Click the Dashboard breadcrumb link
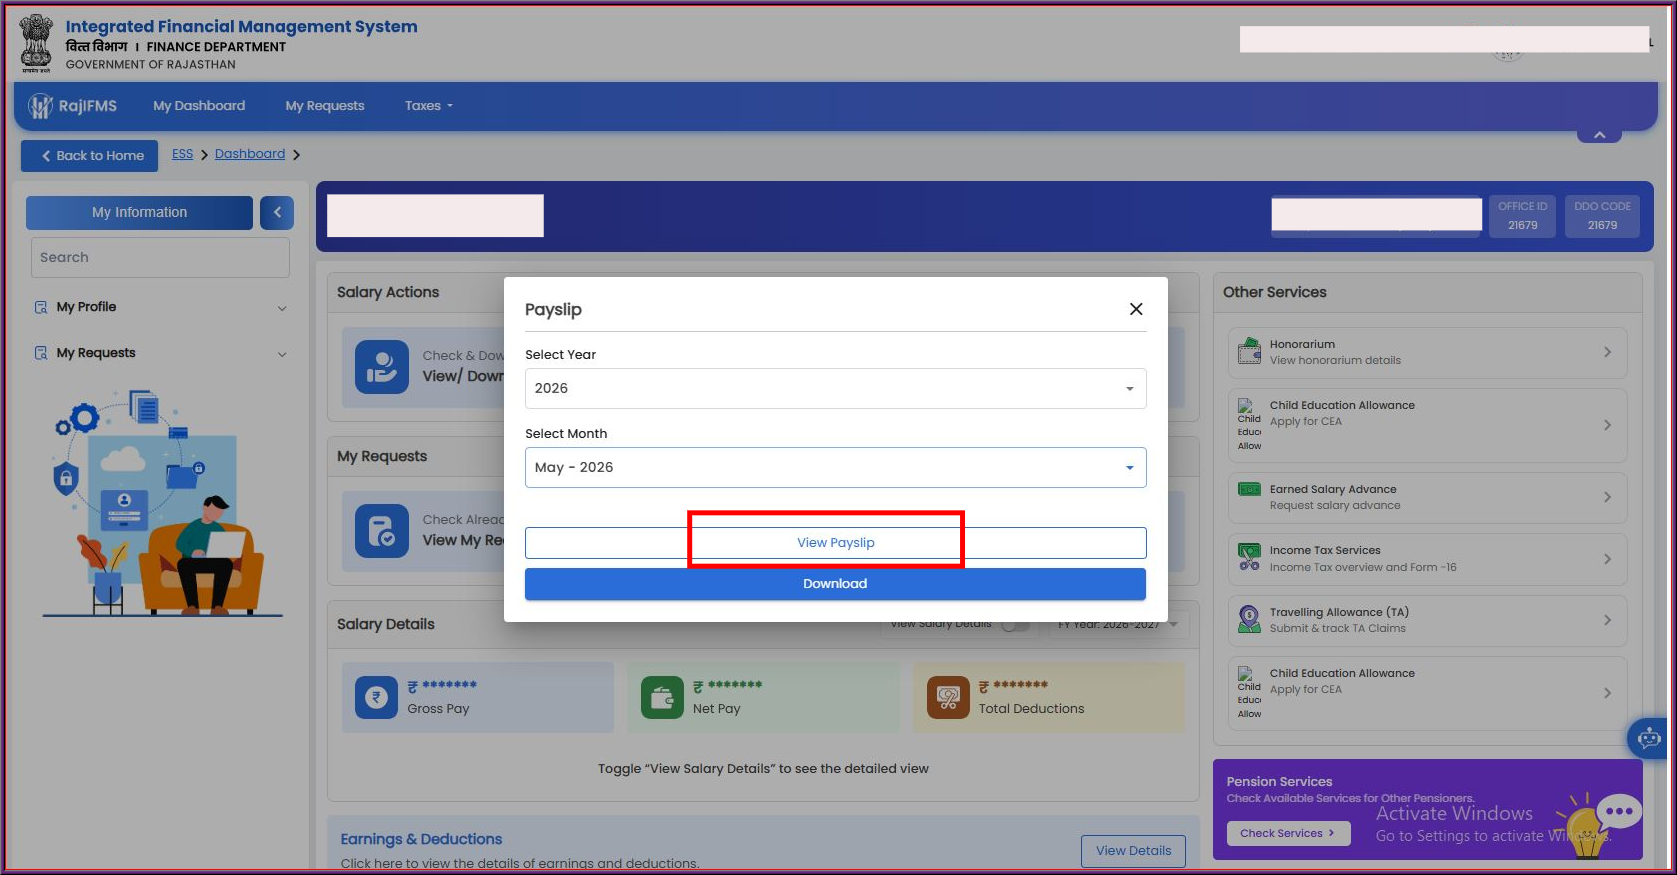 (250, 154)
